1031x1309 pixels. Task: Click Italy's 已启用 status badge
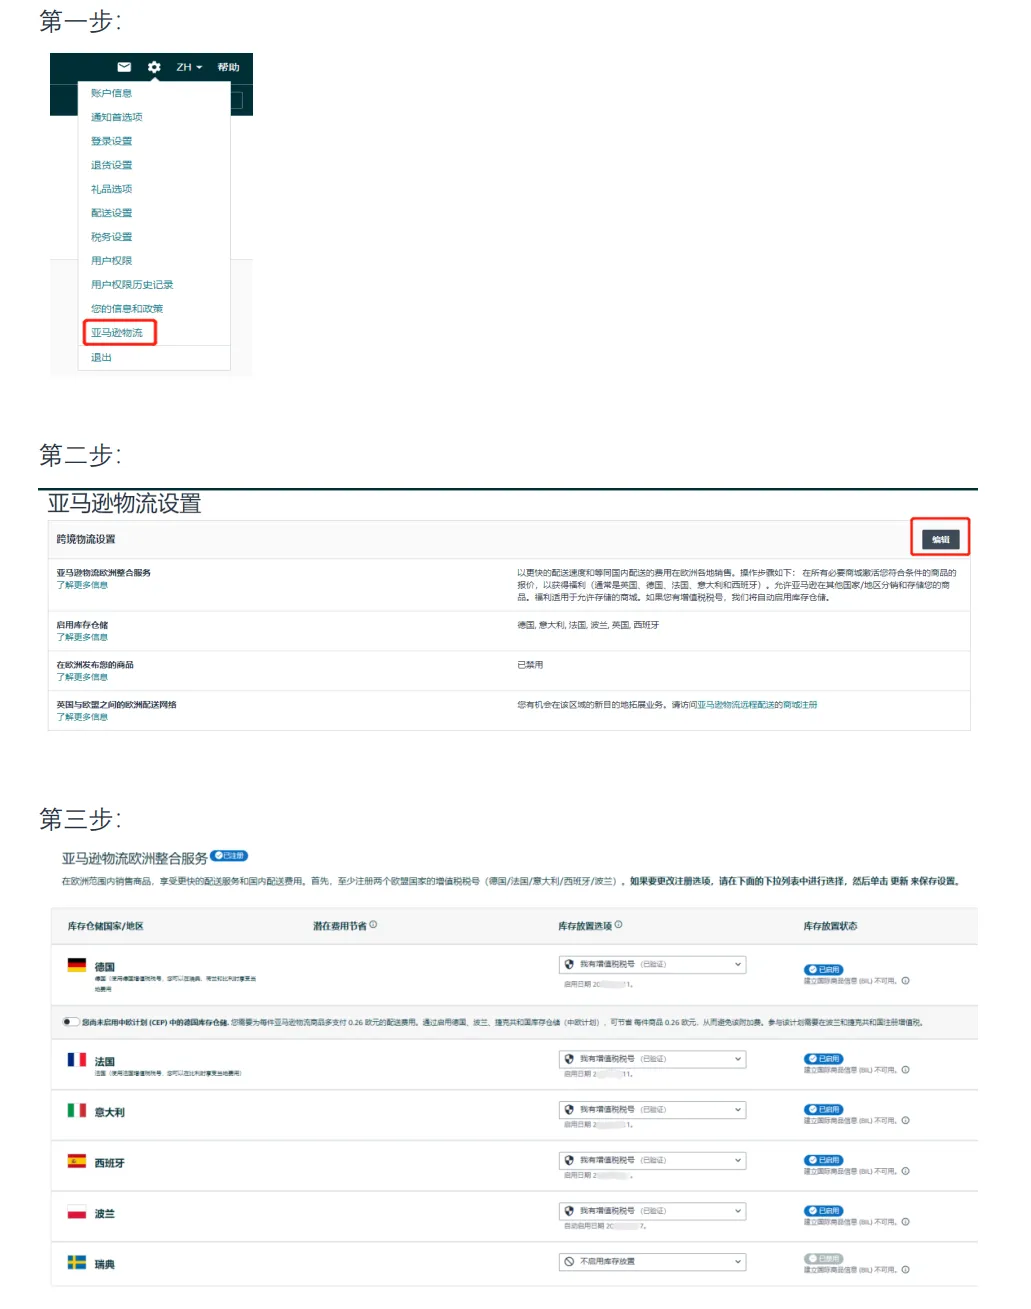click(x=824, y=1110)
